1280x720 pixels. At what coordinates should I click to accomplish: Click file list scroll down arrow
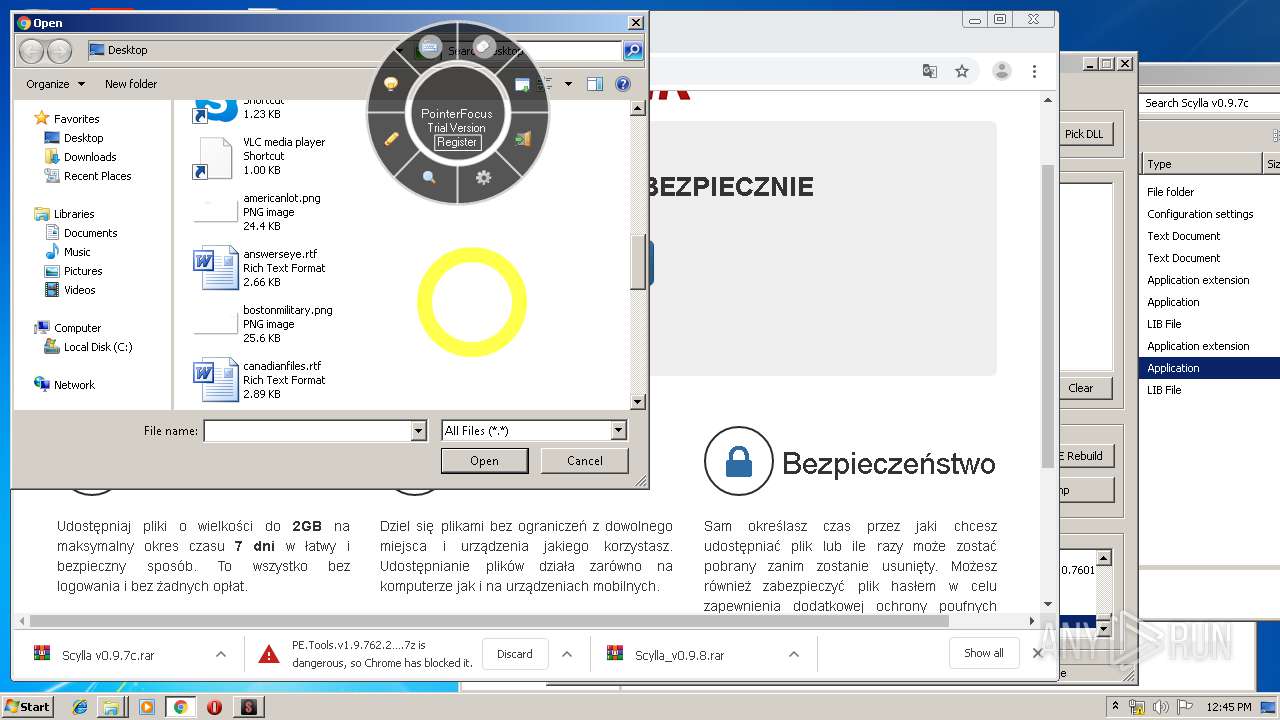point(638,402)
